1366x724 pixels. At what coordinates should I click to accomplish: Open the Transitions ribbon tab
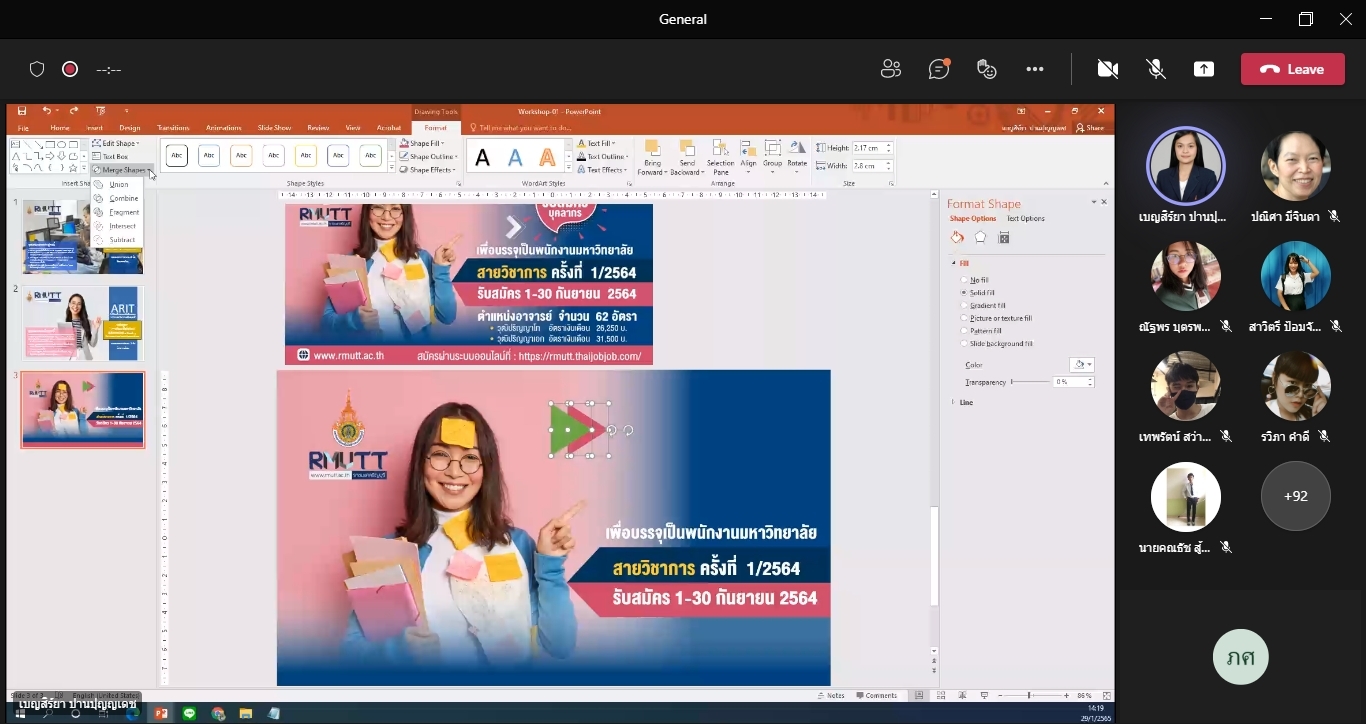(173, 128)
